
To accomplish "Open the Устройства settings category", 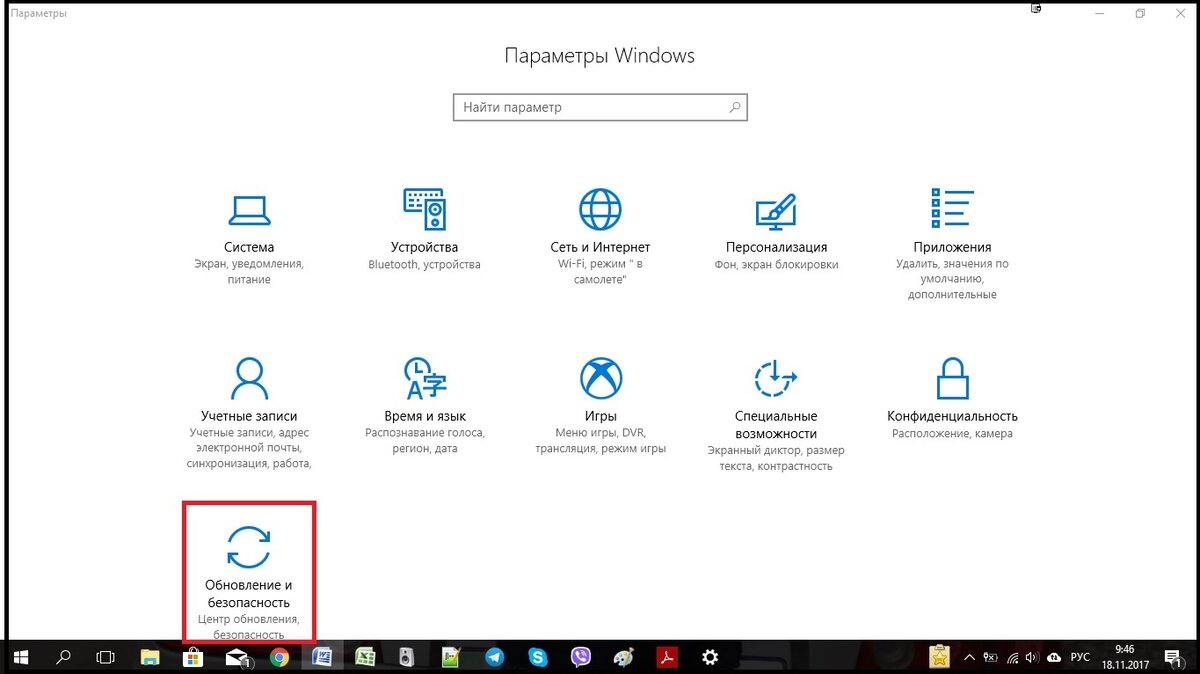I will 424,230.
